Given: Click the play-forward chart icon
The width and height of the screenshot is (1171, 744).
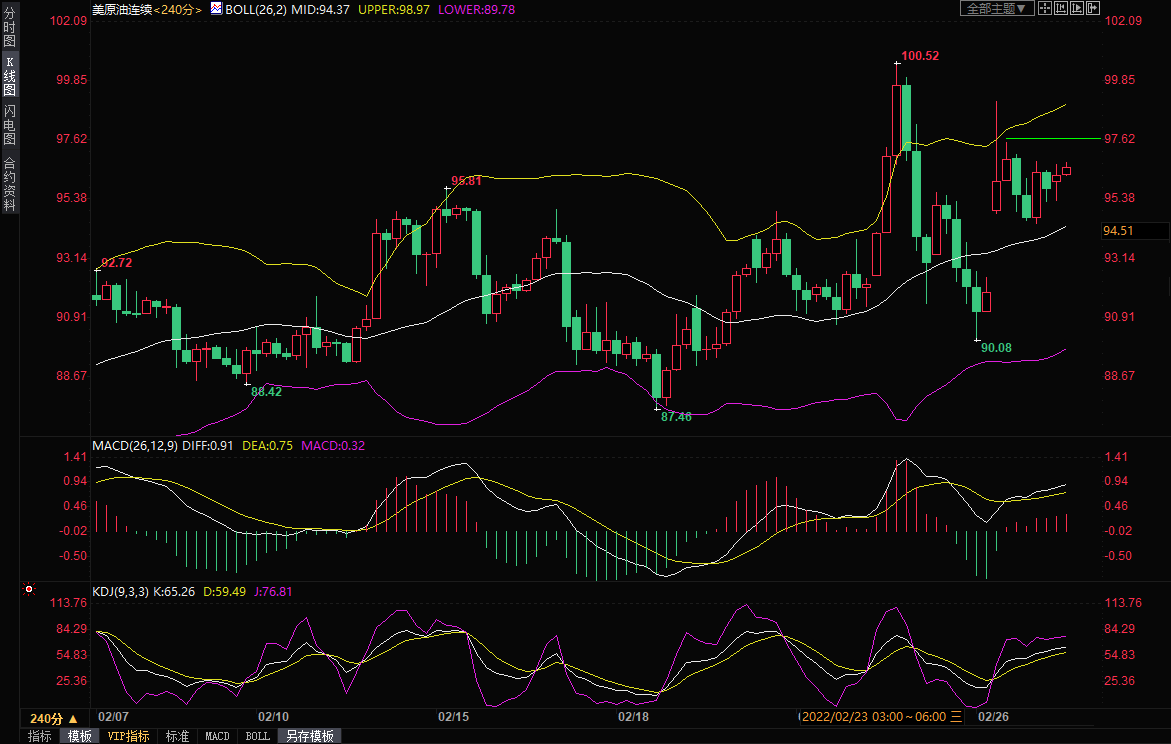Looking at the screenshot, I should tap(1077, 9).
